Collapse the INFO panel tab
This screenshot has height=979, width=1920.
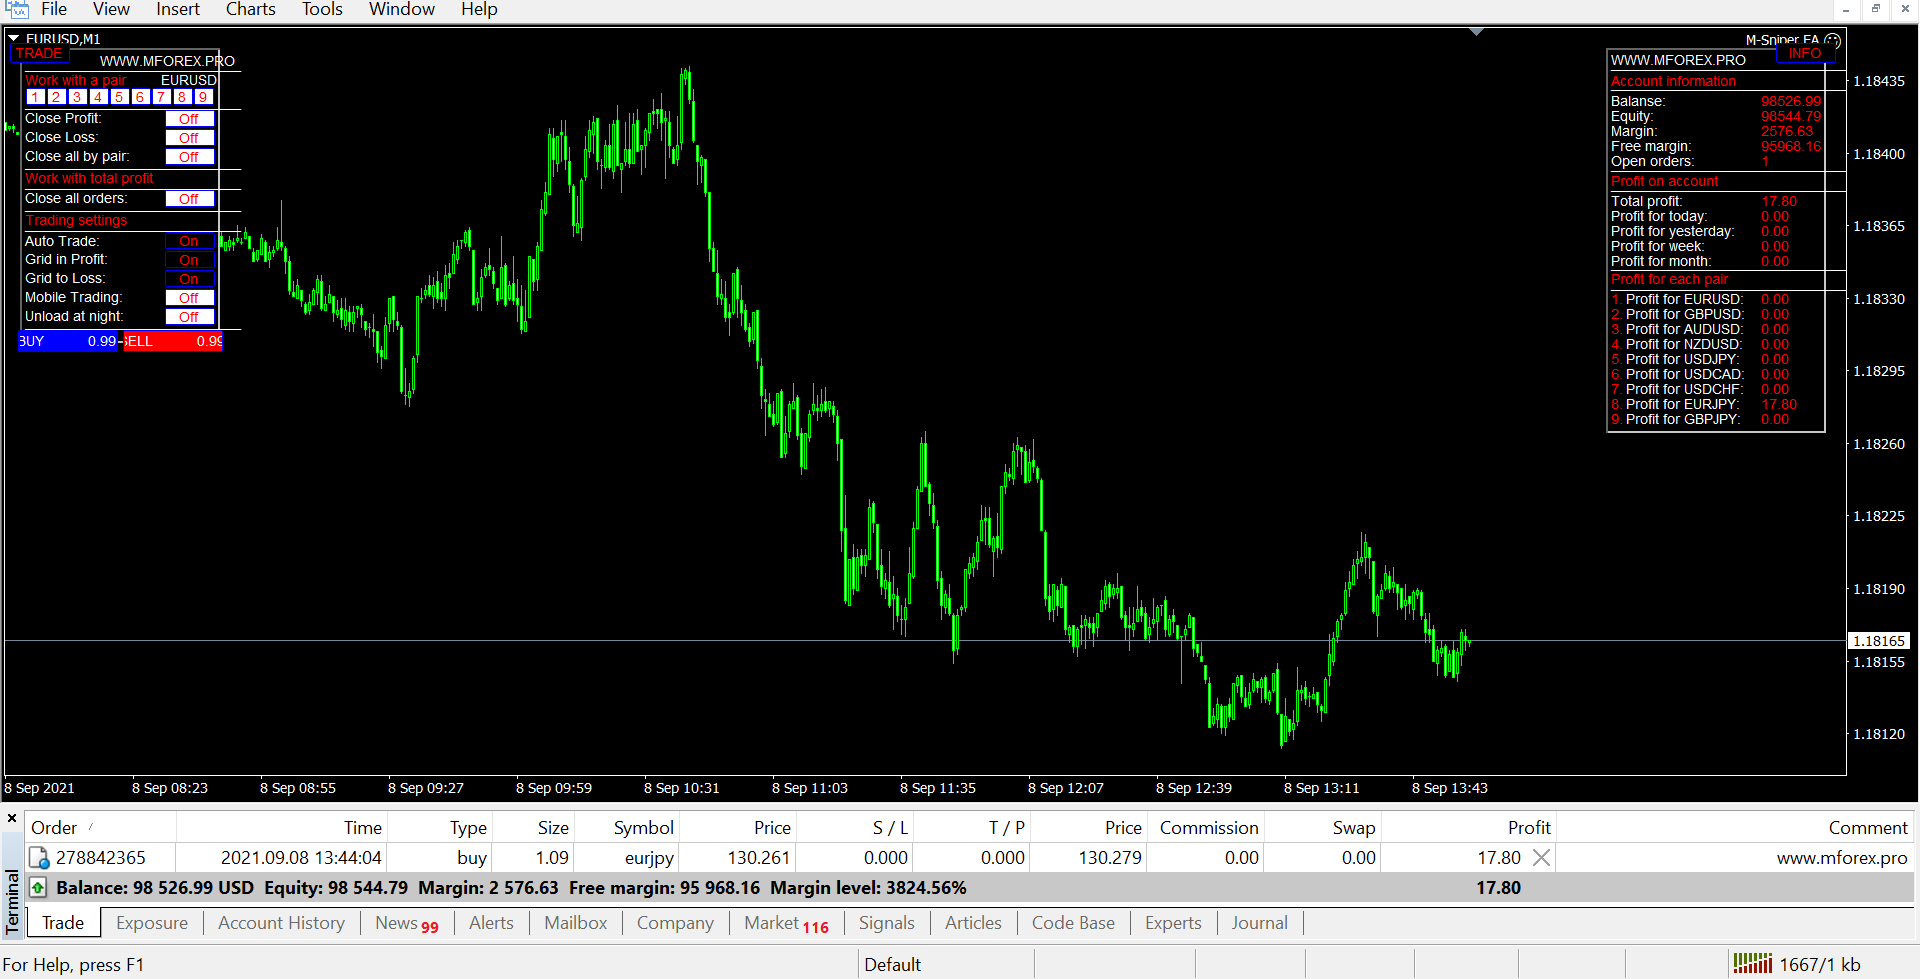pyautogui.click(x=1804, y=54)
